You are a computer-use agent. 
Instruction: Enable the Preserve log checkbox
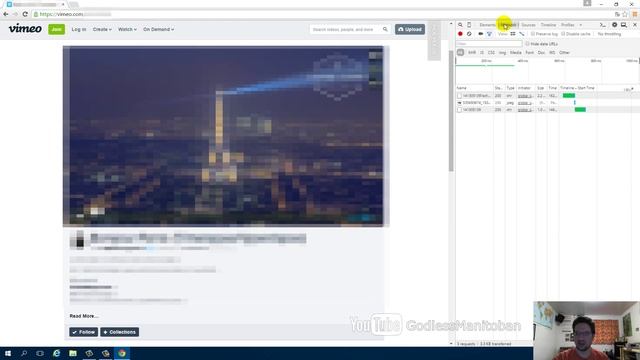533,34
